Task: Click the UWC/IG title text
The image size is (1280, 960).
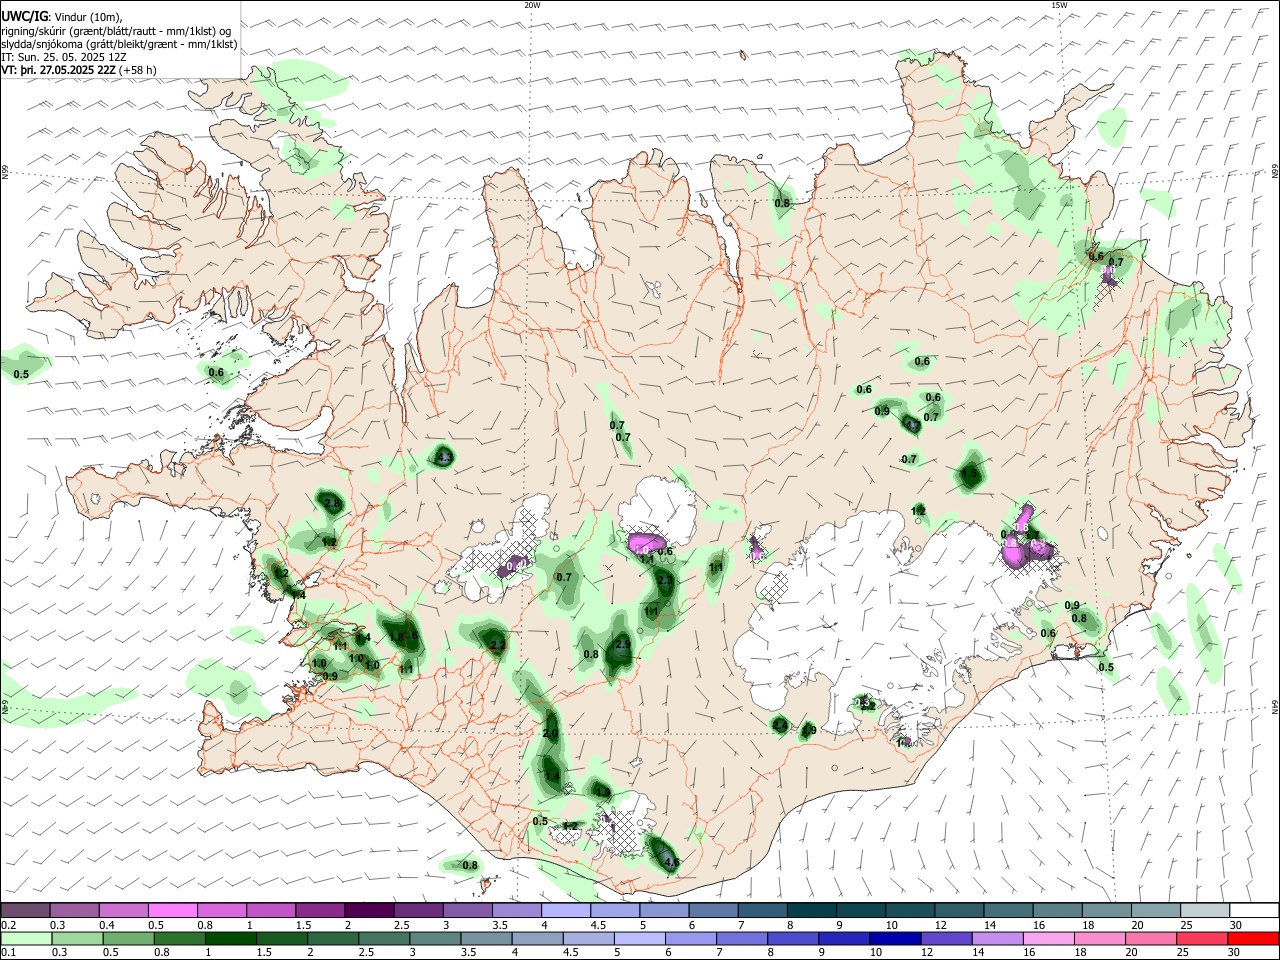Action: (24, 17)
